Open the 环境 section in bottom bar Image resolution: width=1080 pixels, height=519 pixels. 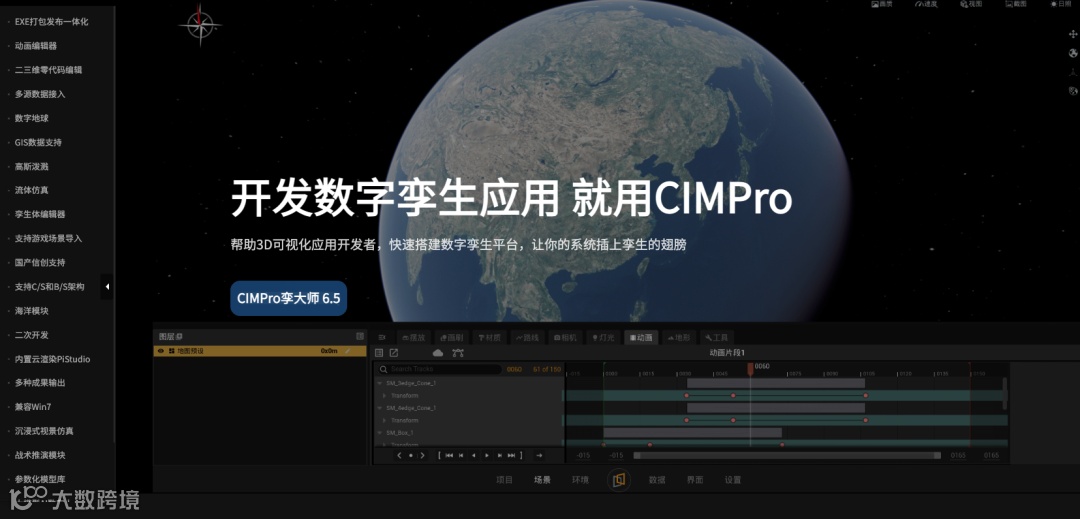tap(581, 480)
